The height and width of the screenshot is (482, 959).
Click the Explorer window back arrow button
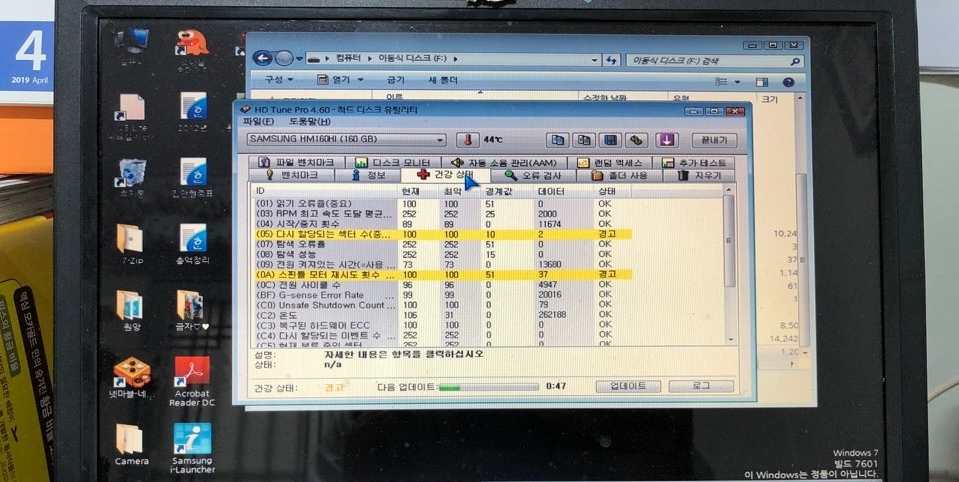click(262, 59)
